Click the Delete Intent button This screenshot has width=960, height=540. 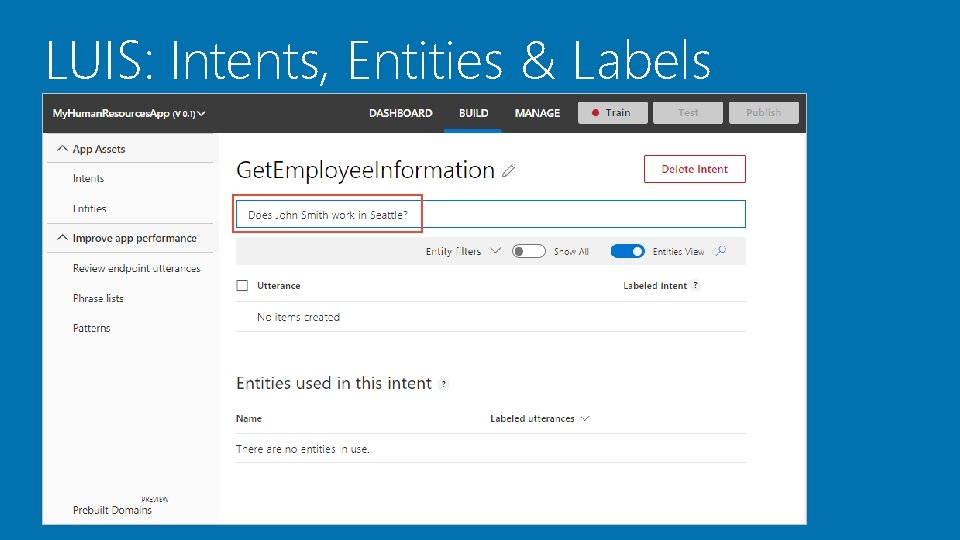click(x=694, y=169)
